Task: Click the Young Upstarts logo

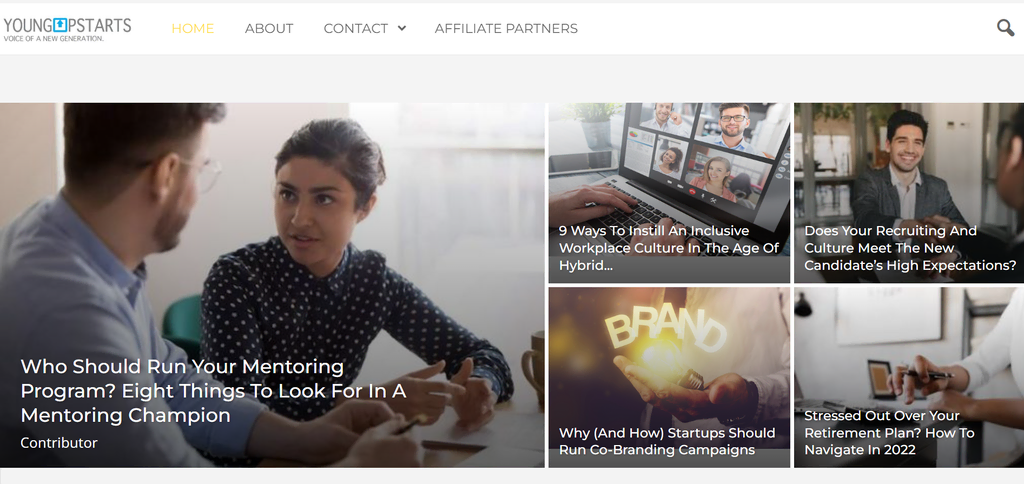Action: tap(67, 27)
